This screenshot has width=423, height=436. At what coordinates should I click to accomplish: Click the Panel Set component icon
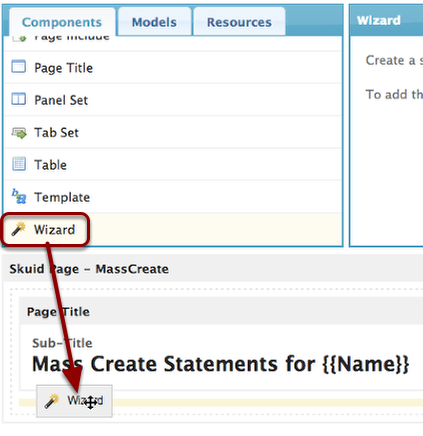(x=19, y=99)
